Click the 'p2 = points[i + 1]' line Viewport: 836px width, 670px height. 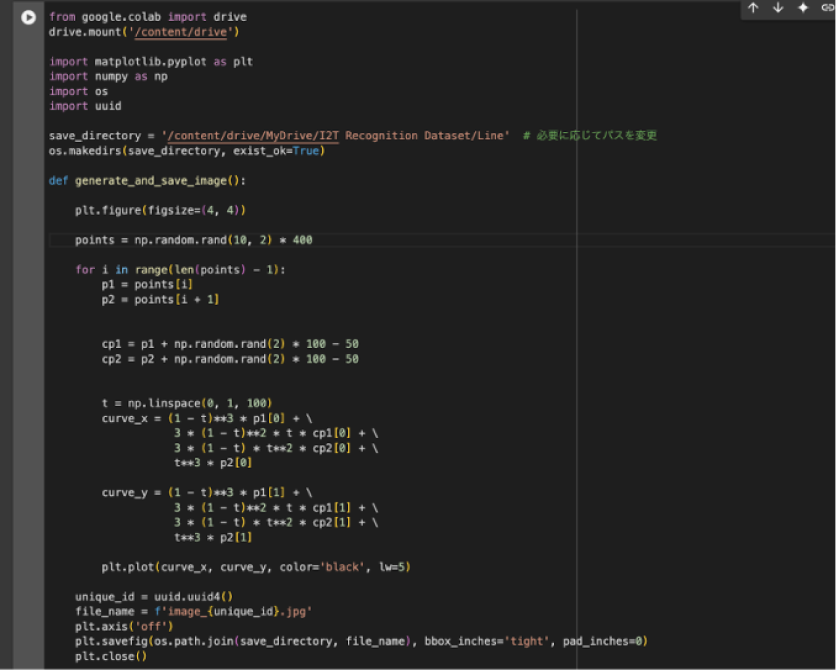(160, 300)
